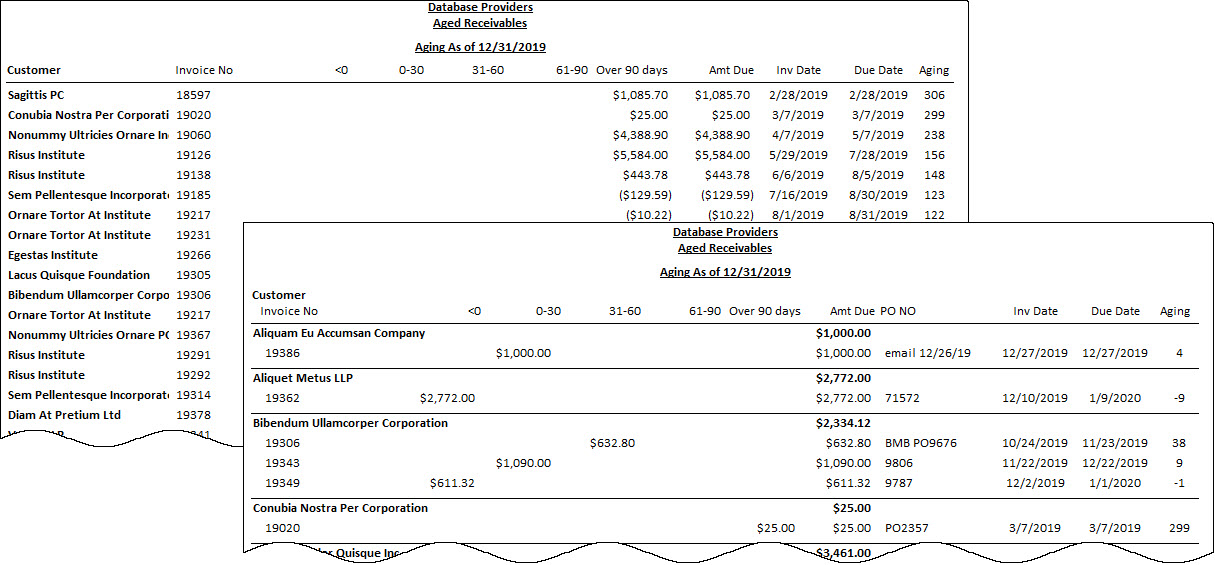This screenshot has height=565, width=1215.
Task: Select Aliquam Eu Accumsan Company group heading
Action: (x=339, y=333)
